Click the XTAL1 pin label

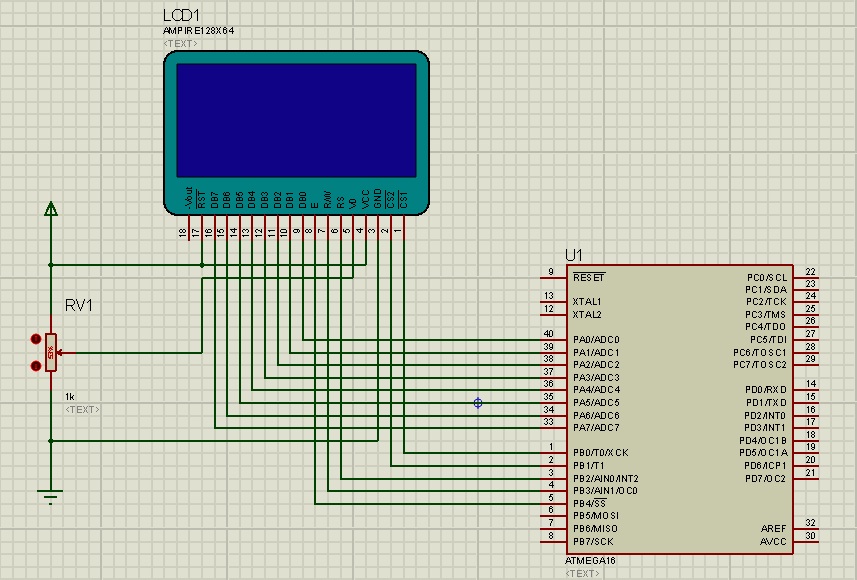click(587, 302)
